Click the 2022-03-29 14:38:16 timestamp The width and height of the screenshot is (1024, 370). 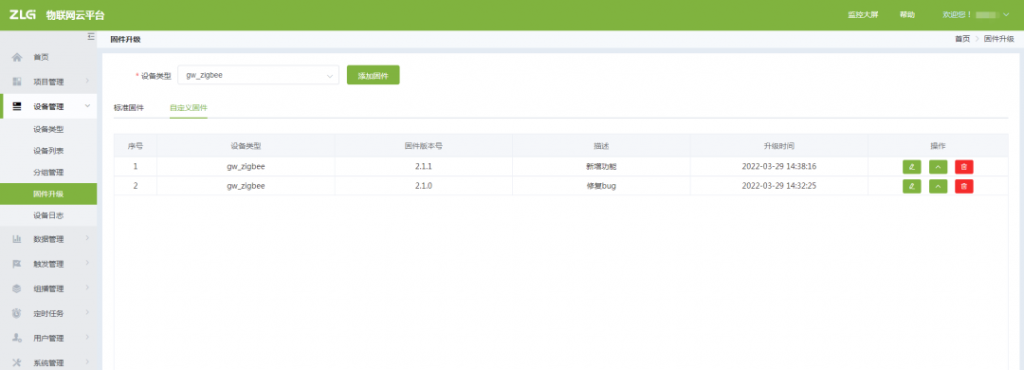coord(779,166)
